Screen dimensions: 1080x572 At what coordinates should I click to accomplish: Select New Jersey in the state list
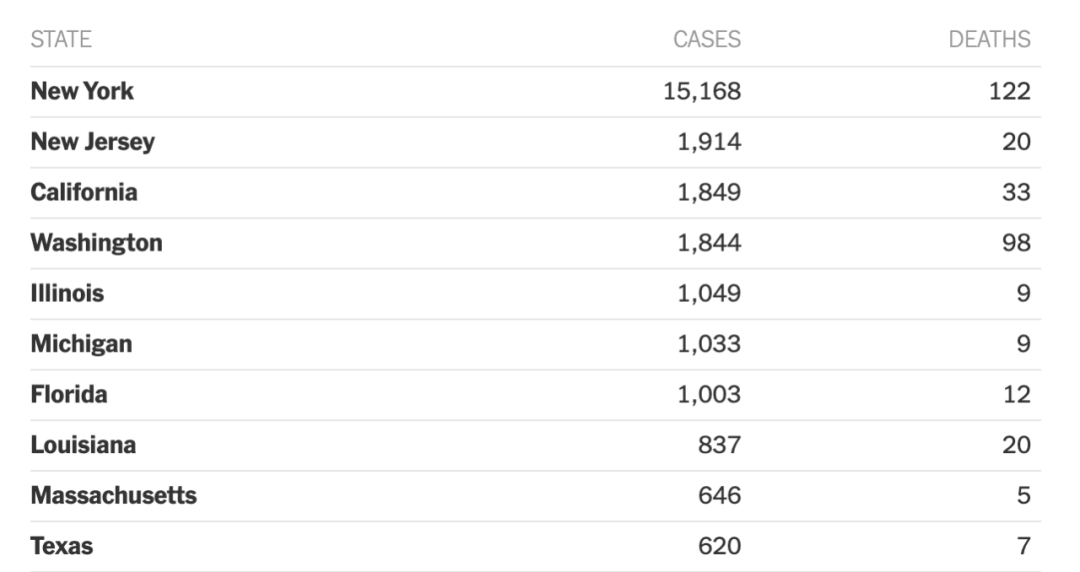click(x=93, y=142)
